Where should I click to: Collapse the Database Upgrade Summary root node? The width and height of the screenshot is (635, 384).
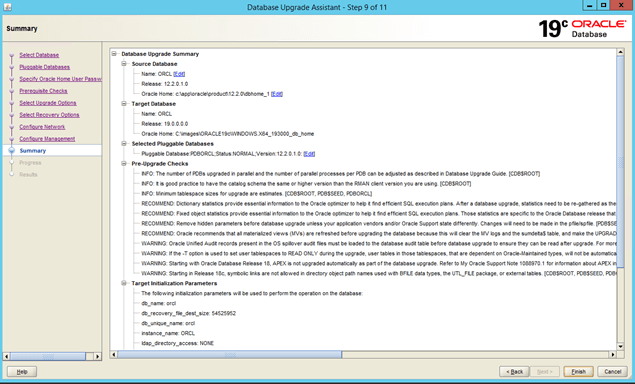pos(114,53)
